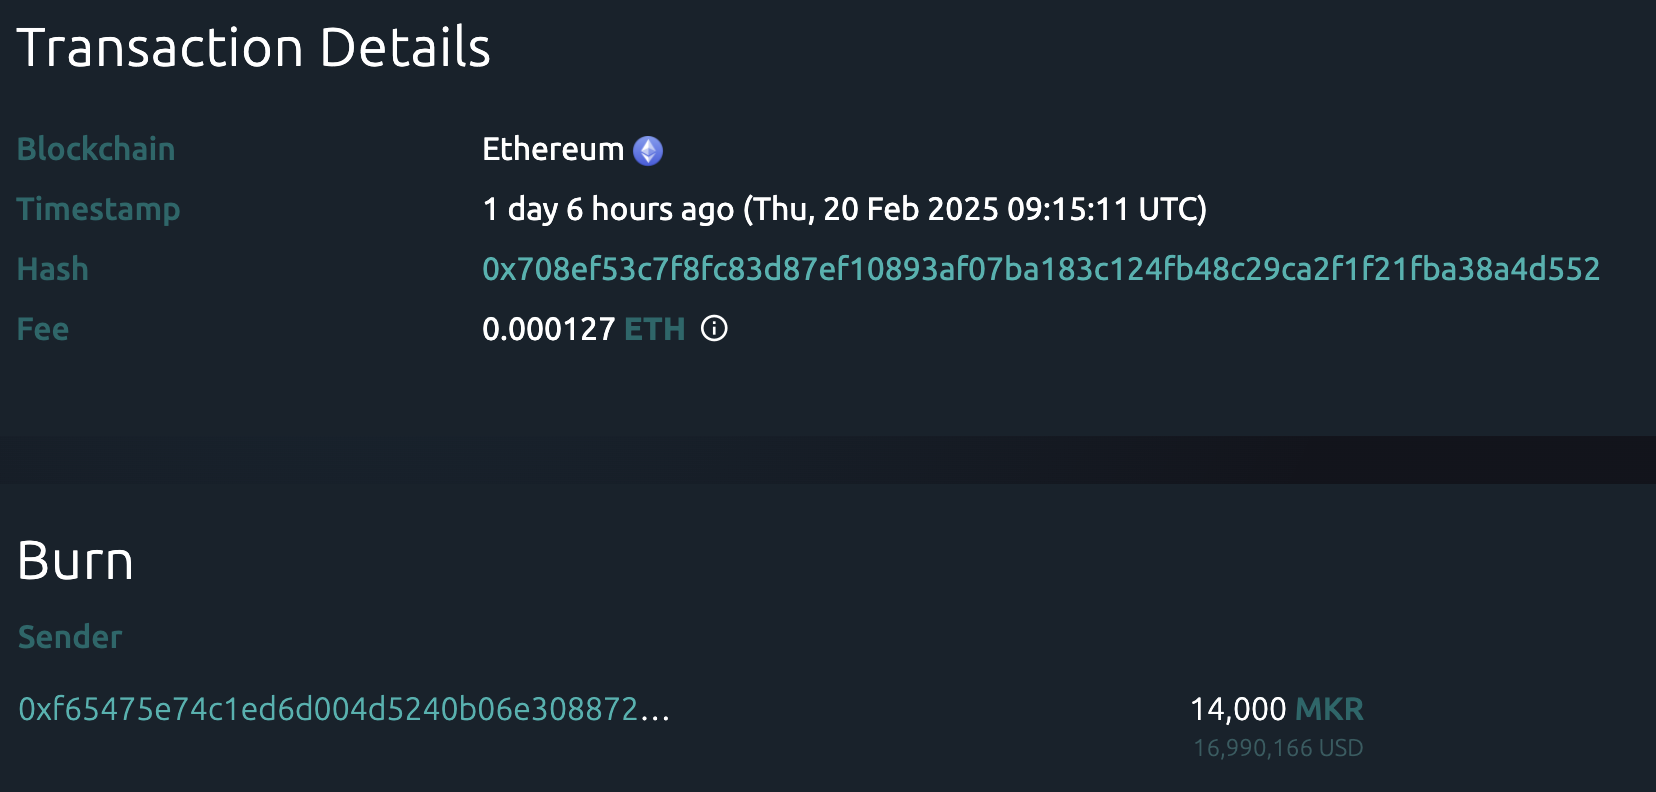The image size is (1656, 792).
Task: Click the ETH currency label beside the fee
Action: click(654, 329)
